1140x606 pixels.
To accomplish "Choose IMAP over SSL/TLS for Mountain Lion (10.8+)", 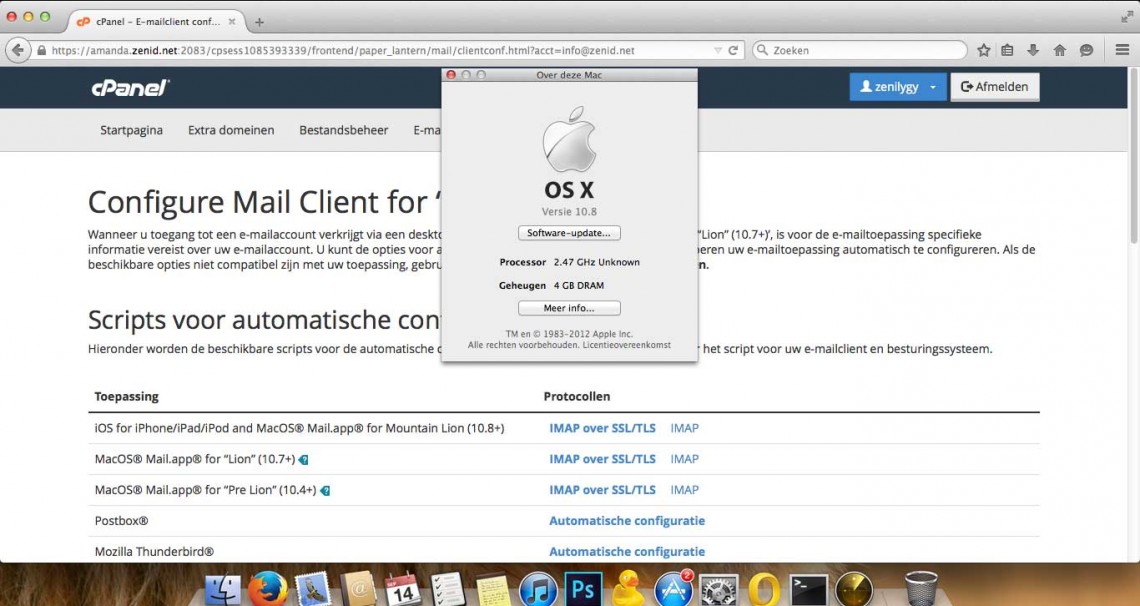I will coord(603,428).
